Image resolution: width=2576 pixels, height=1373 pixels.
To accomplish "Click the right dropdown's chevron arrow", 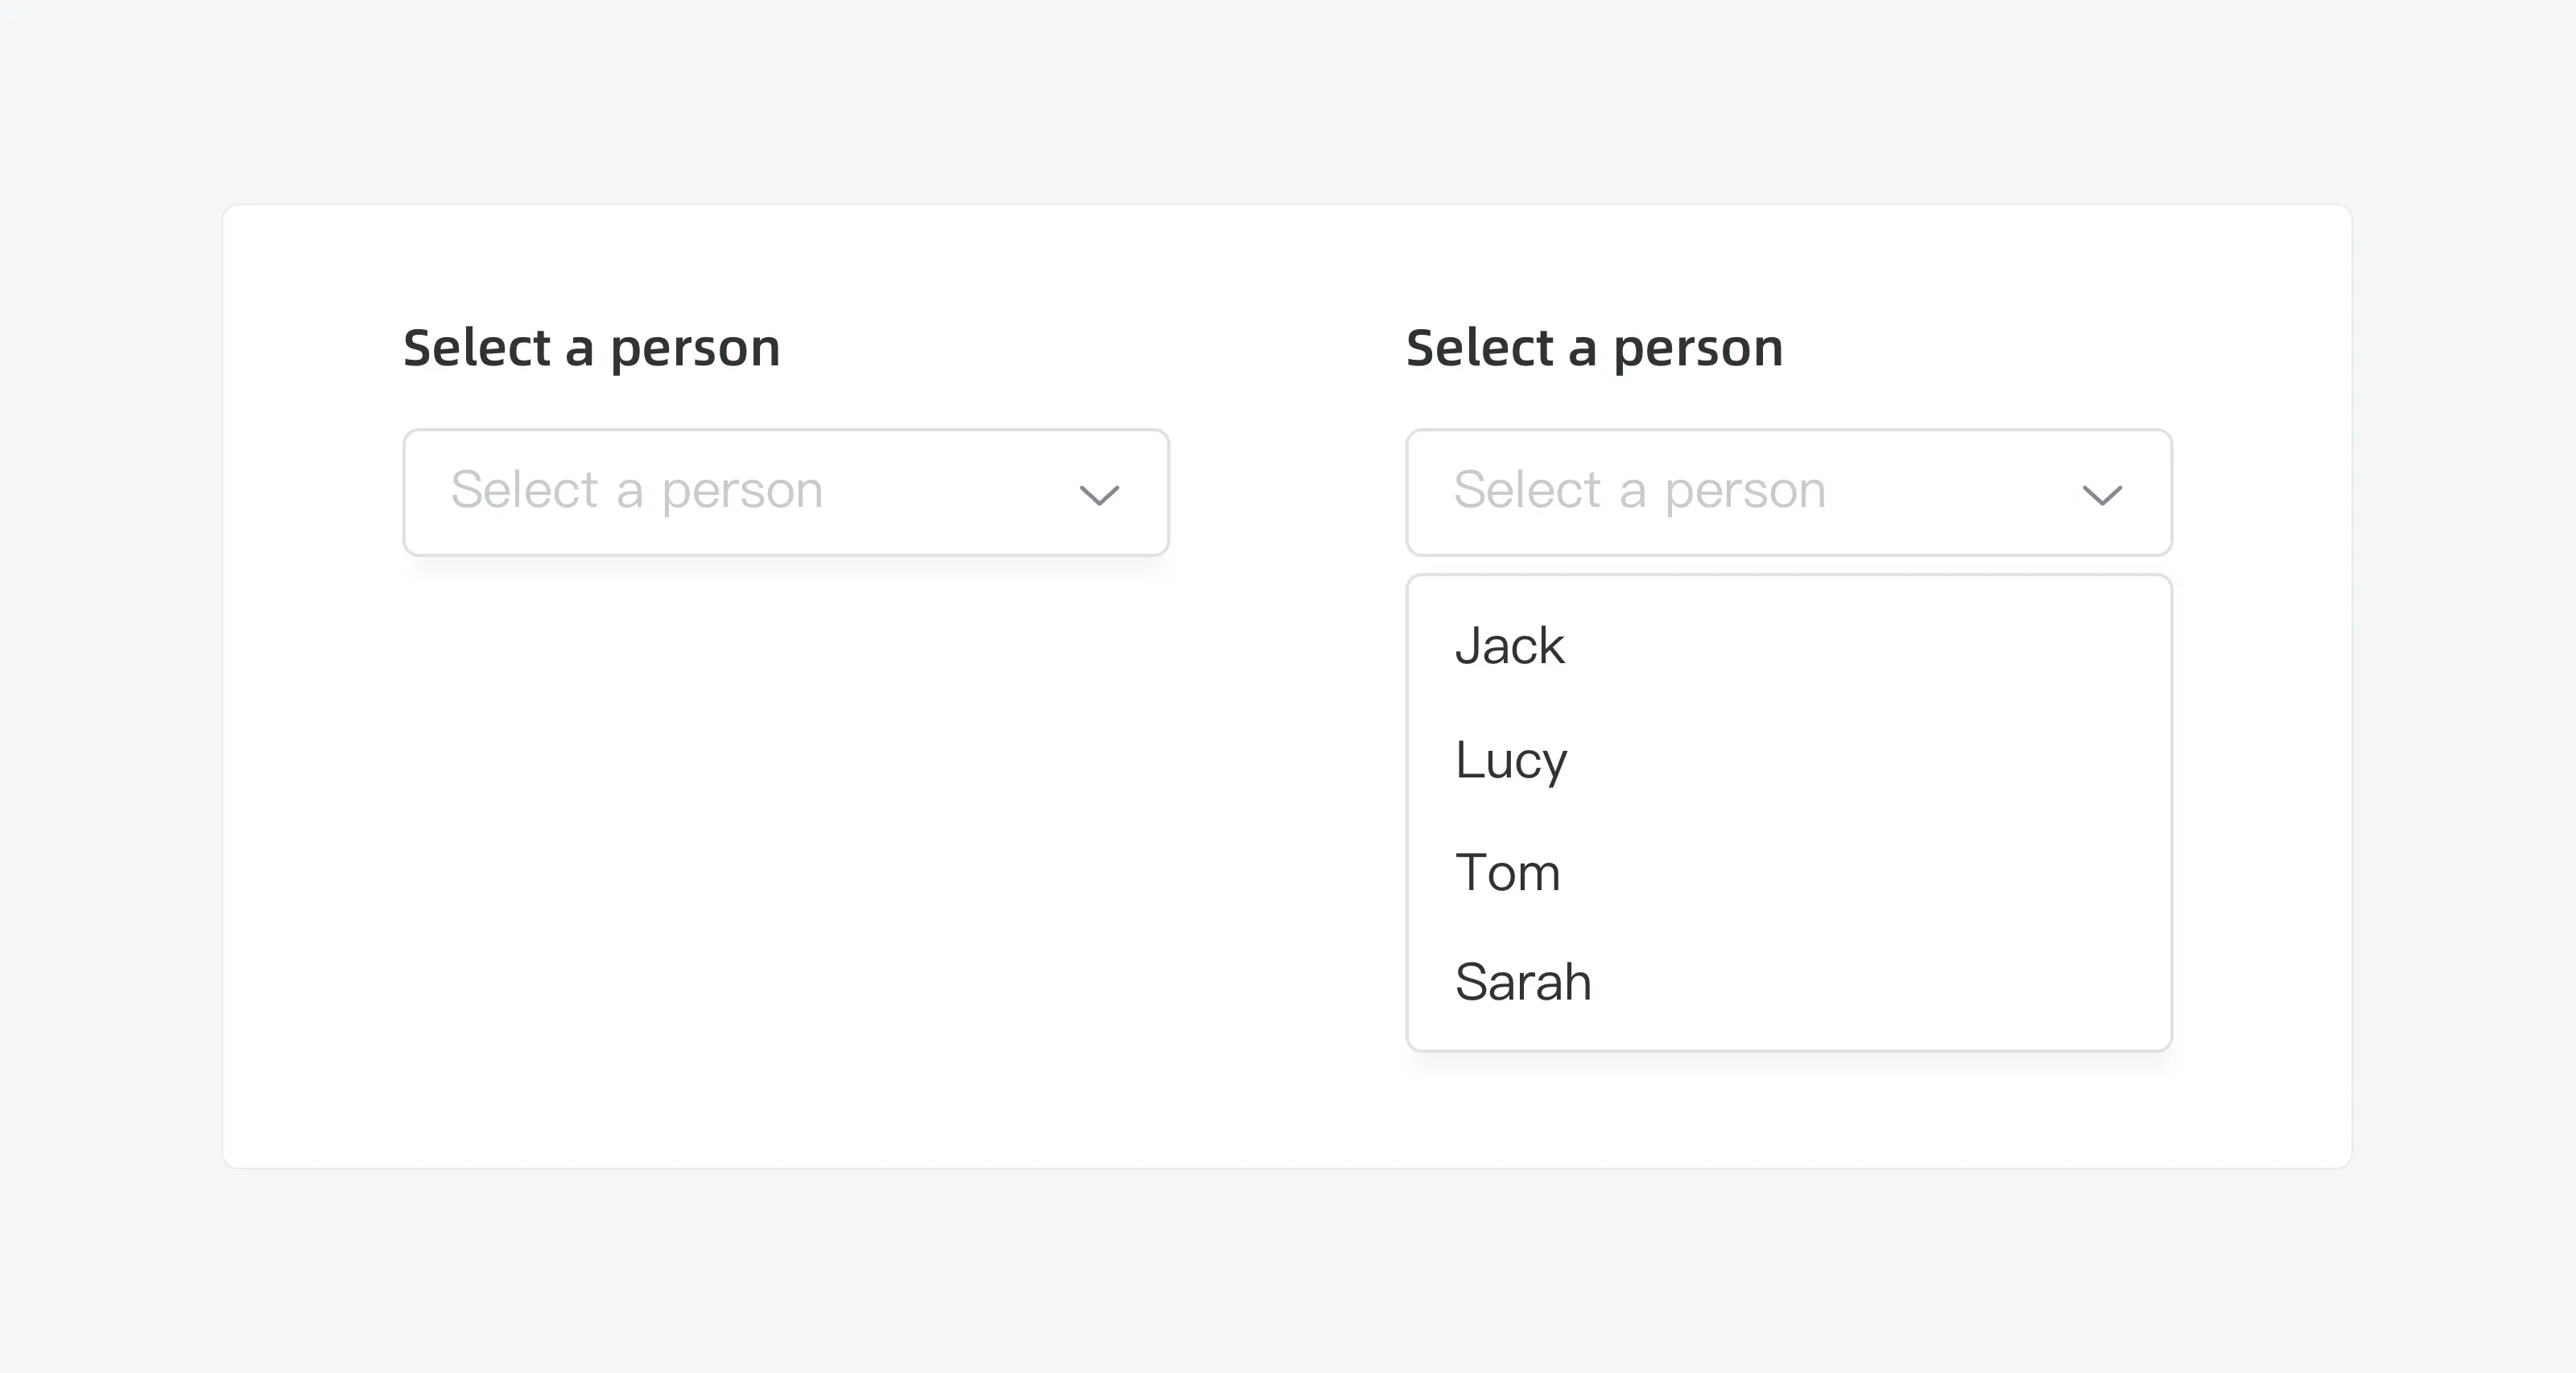I will click(x=2101, y=495).
